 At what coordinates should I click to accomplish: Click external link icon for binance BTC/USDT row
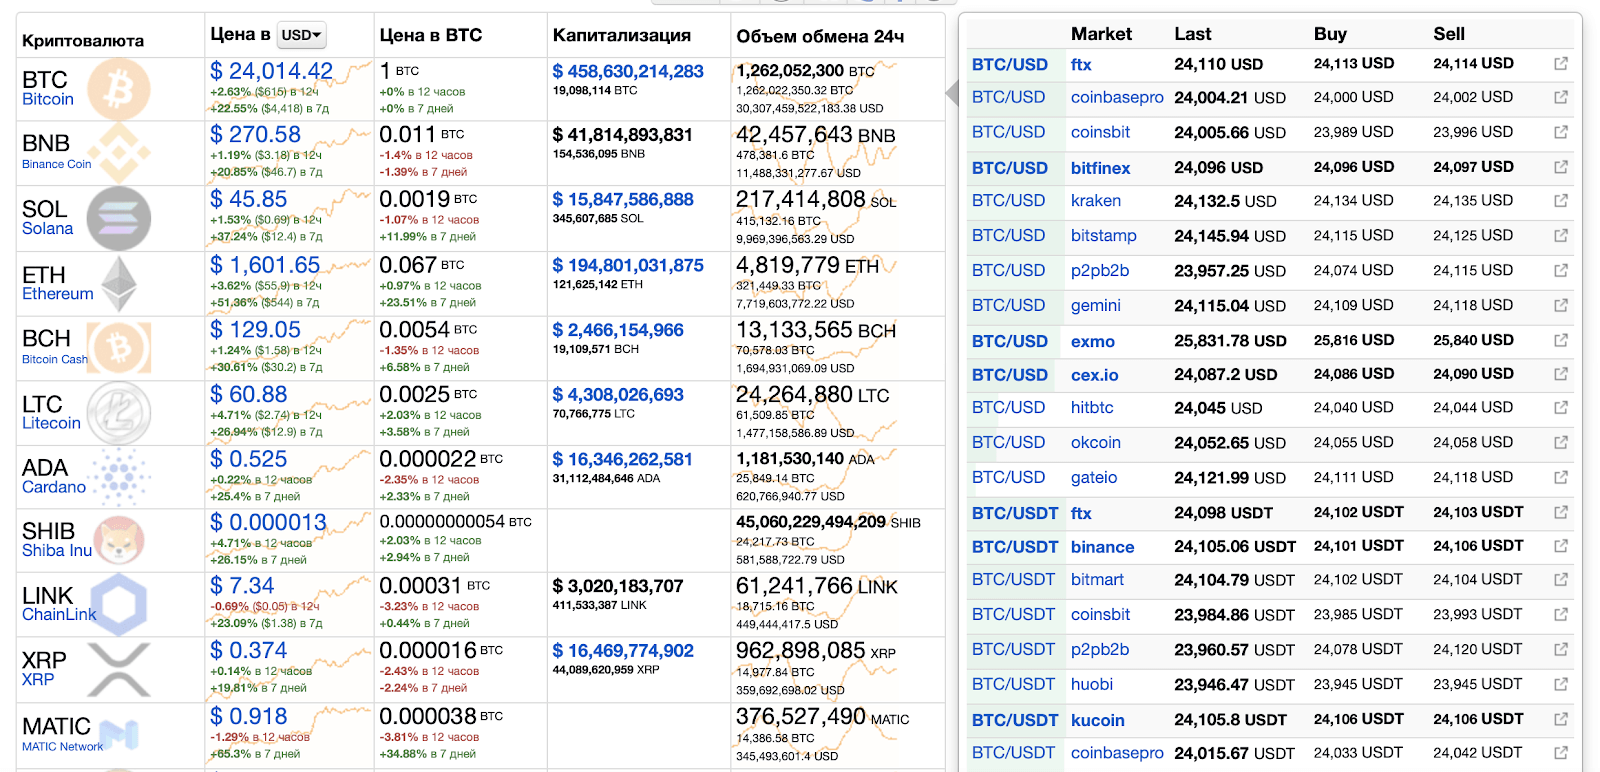pos(1560,546)
